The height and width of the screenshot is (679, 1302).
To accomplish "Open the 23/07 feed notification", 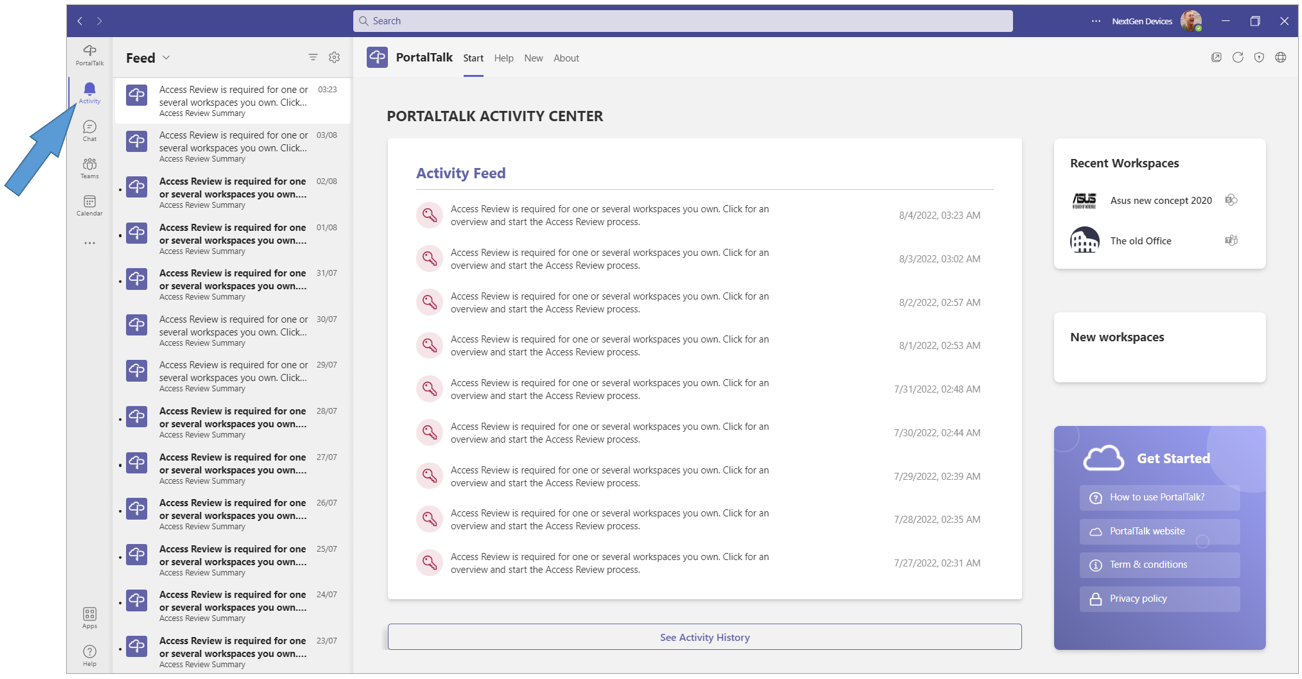I will coord(233,652).
